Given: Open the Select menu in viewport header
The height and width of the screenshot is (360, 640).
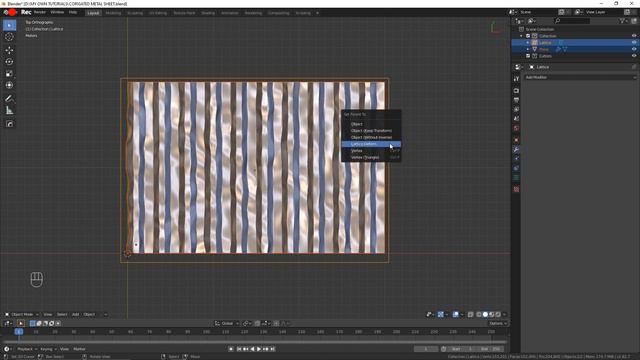Looking at the screenshot, I should point(62,315).
